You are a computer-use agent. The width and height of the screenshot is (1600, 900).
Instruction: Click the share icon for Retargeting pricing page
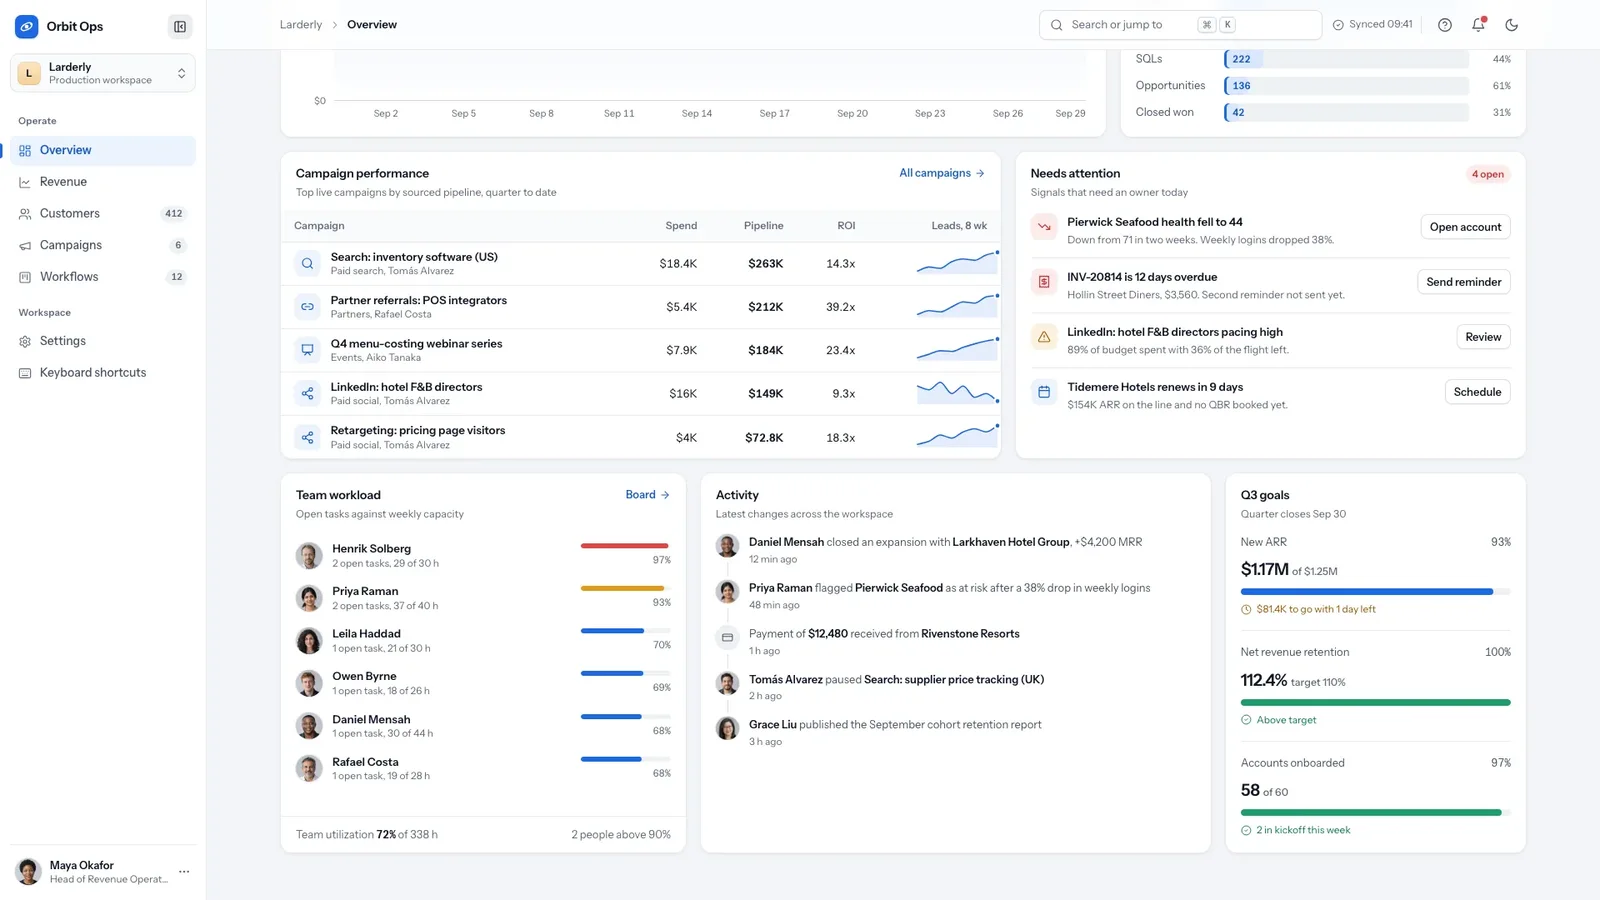[x=307, y=438]
